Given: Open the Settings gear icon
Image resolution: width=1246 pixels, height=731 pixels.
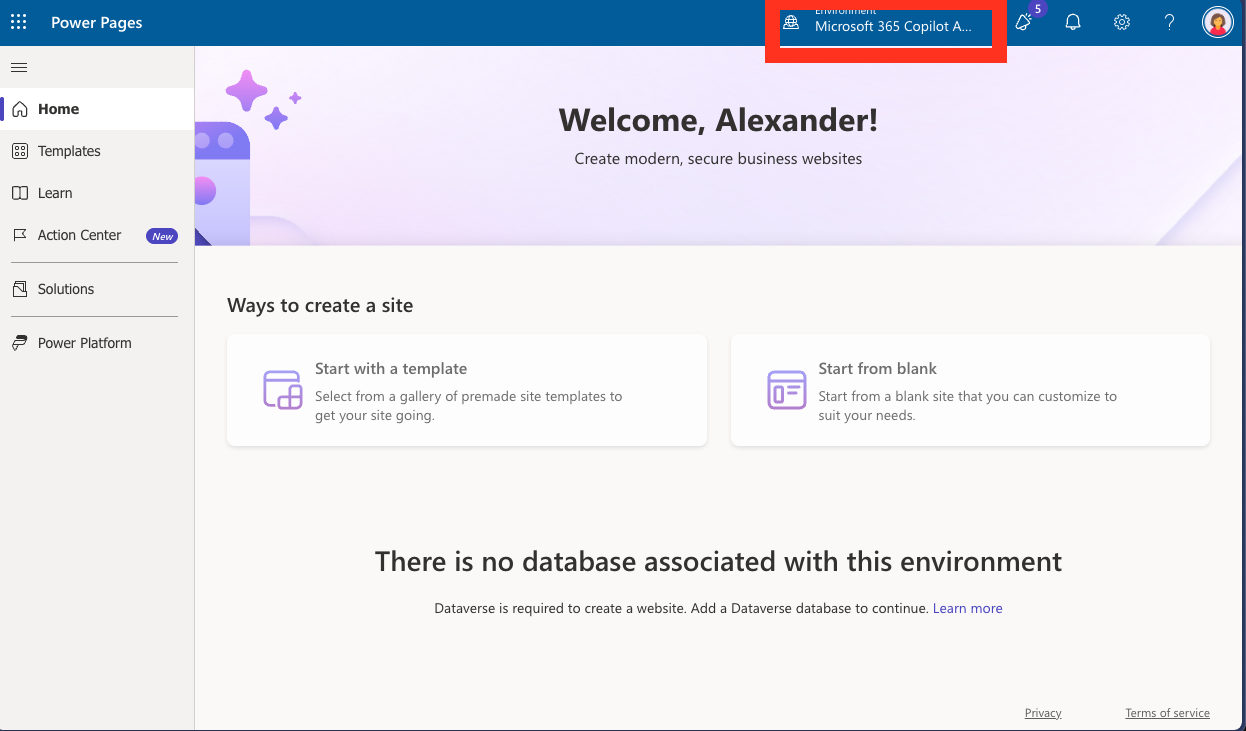Looking at the screenshot, I should [x=1122, y=22].
